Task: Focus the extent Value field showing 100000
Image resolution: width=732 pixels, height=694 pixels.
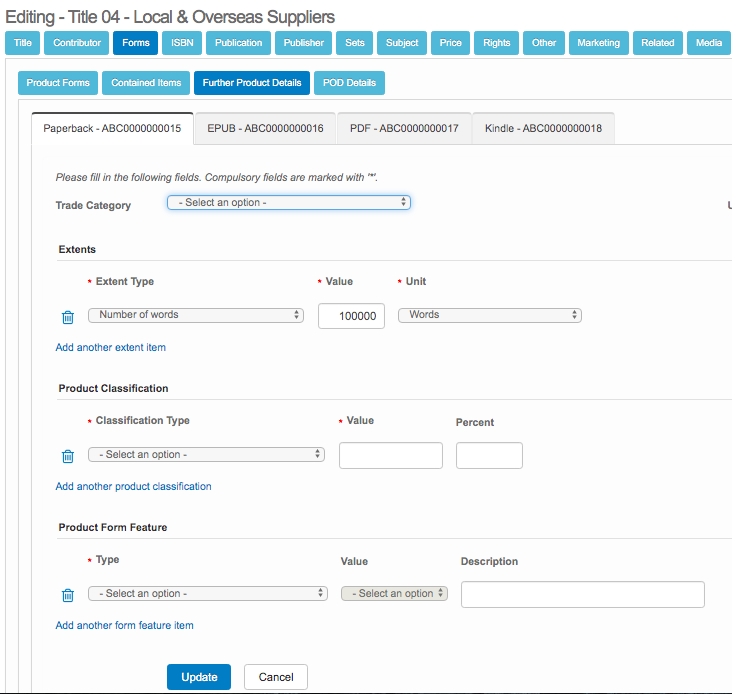Action: coord(351,316)
